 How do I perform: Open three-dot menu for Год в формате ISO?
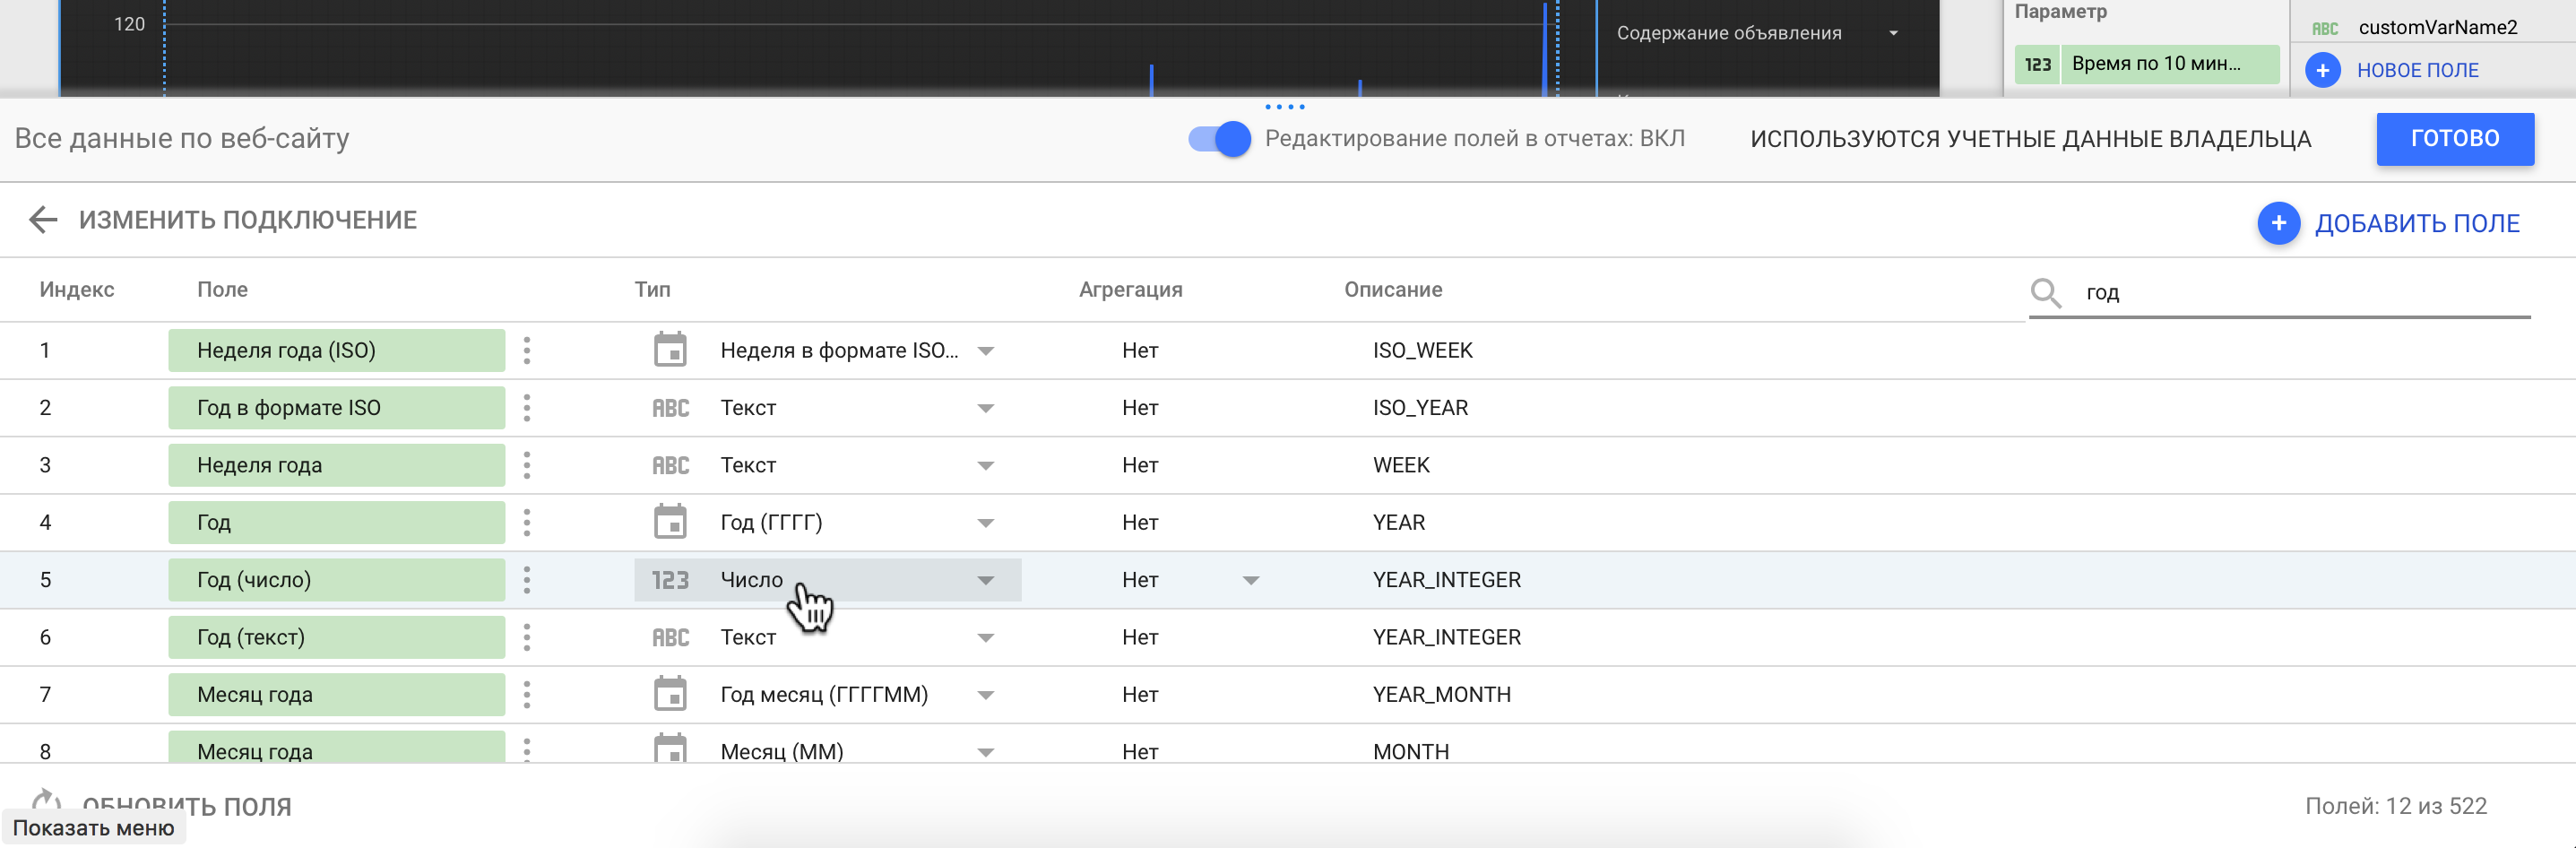[527, 408]
